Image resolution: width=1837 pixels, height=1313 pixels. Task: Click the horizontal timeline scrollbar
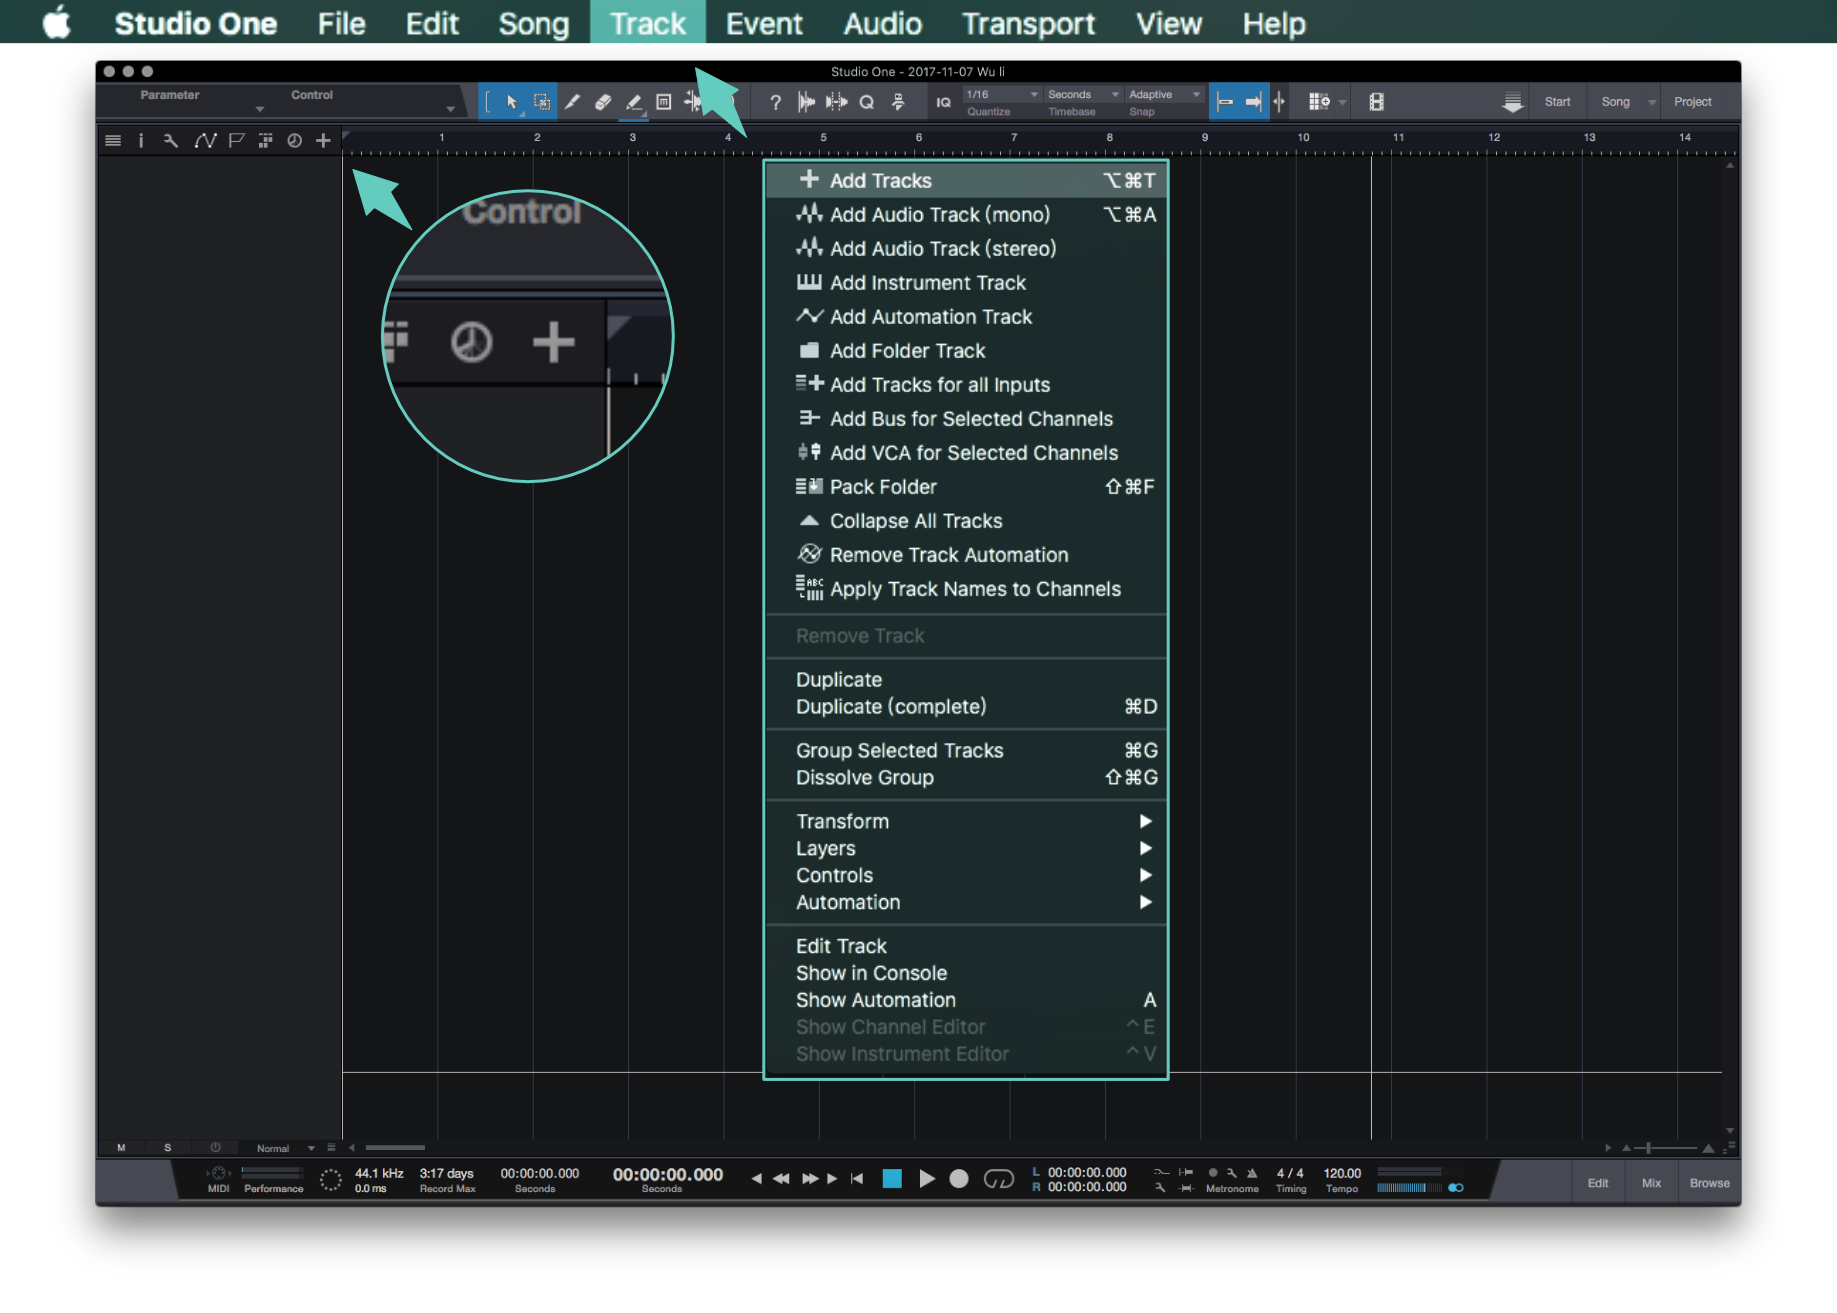coord(395,1148)
